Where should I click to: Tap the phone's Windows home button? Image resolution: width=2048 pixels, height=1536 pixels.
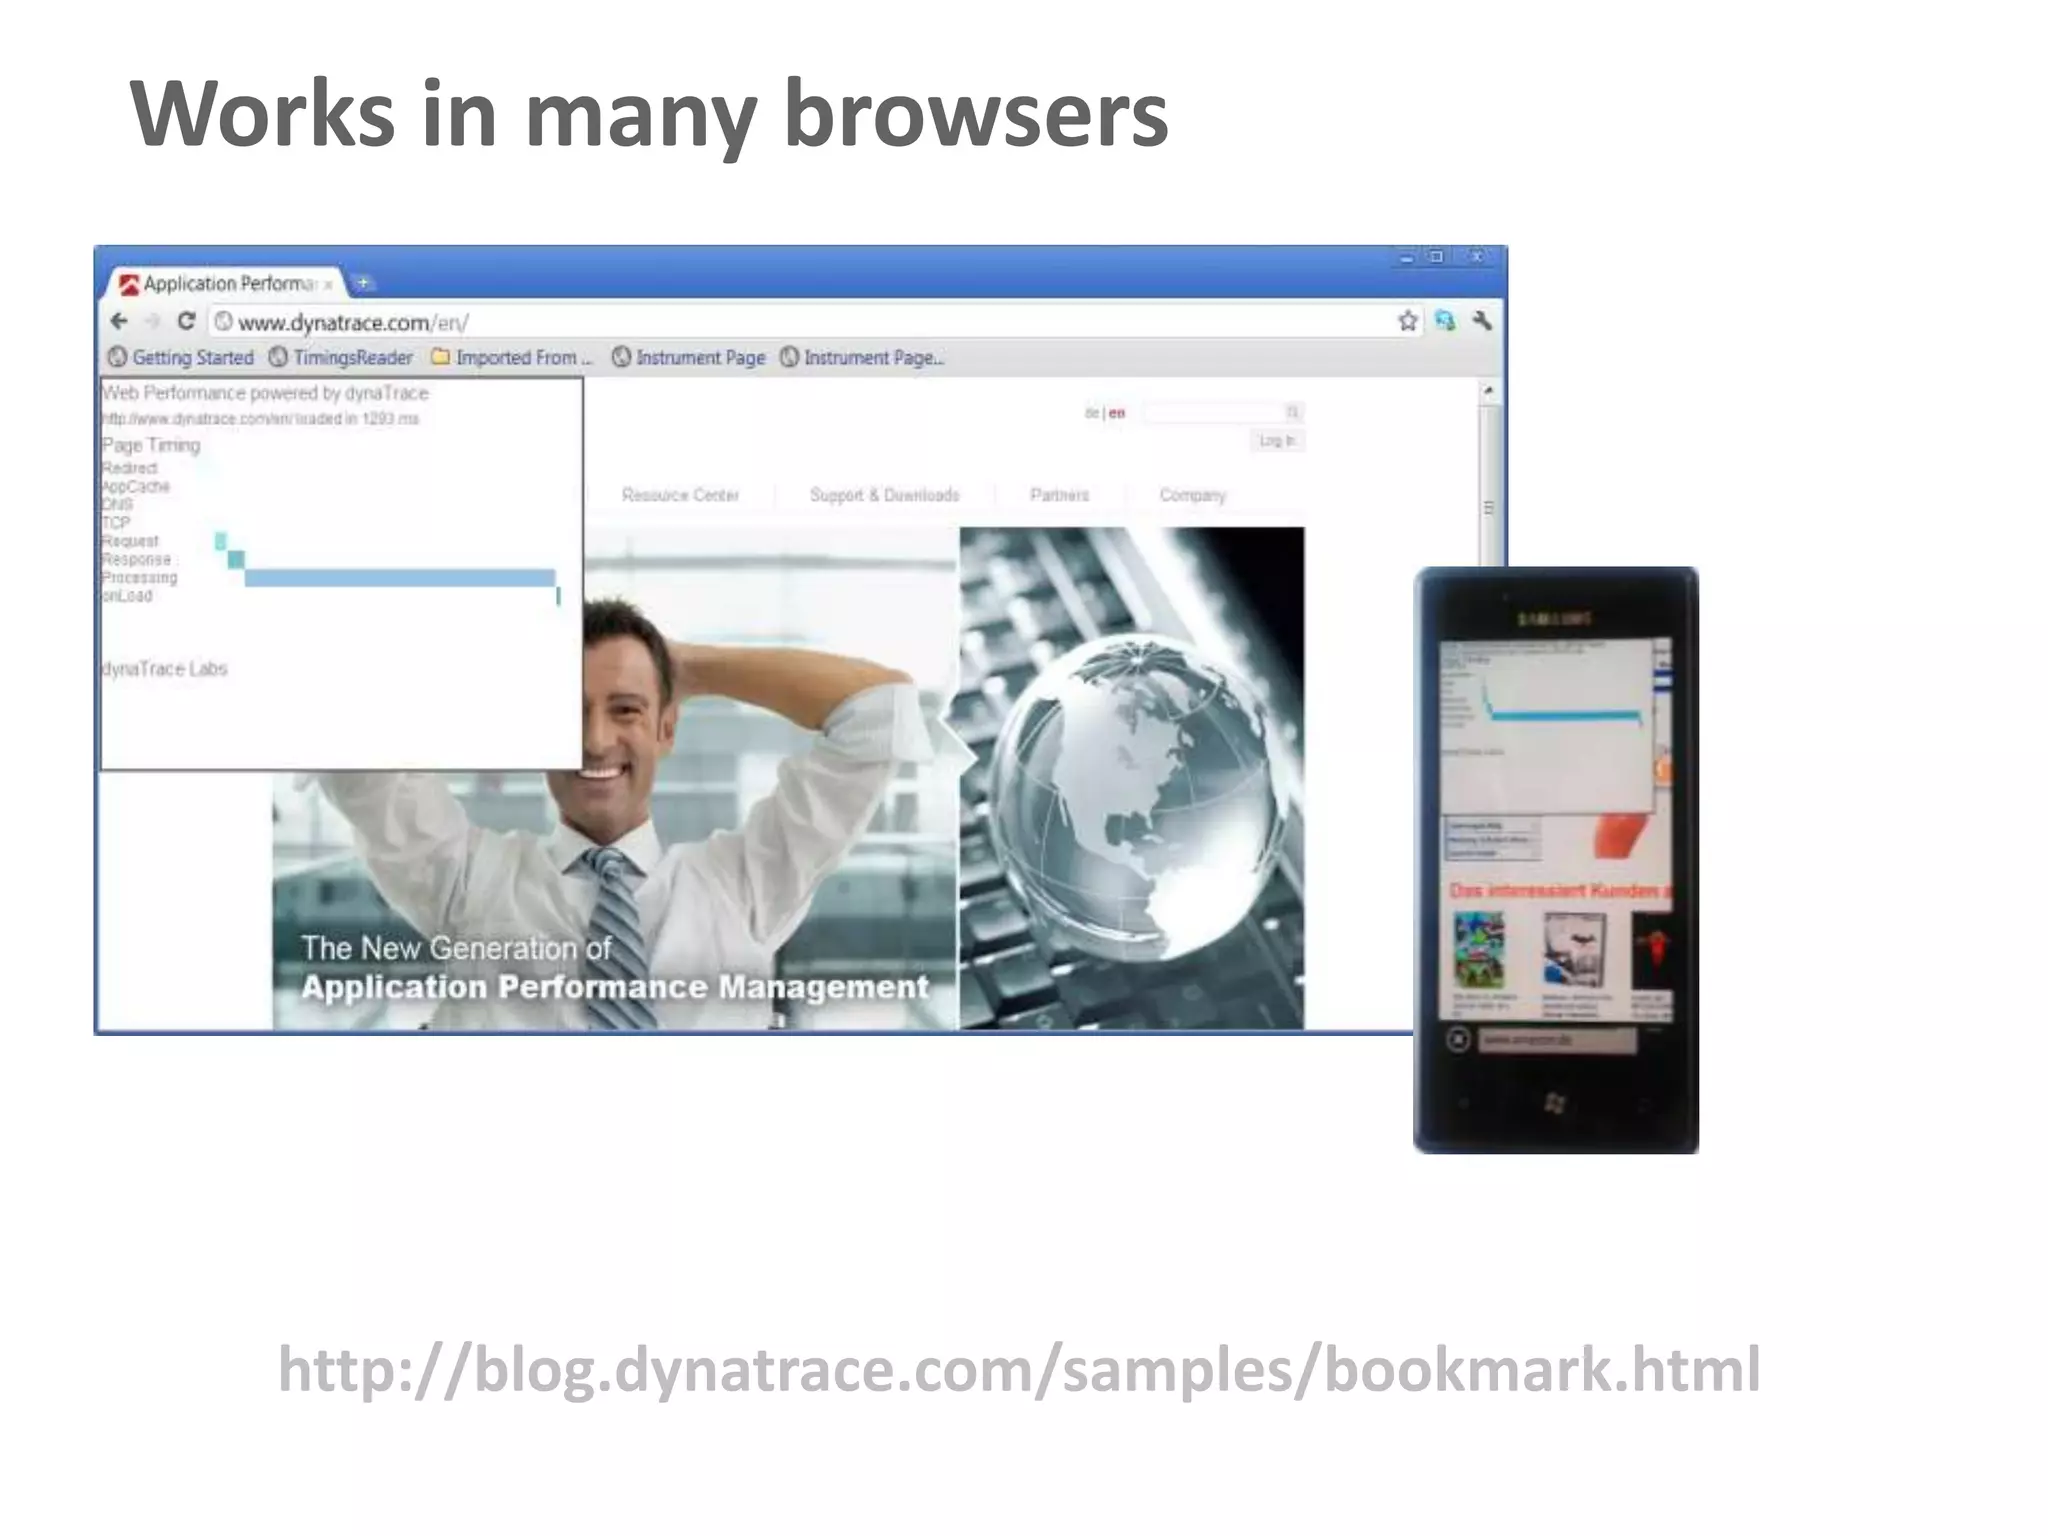[x=1555, y=1103]
